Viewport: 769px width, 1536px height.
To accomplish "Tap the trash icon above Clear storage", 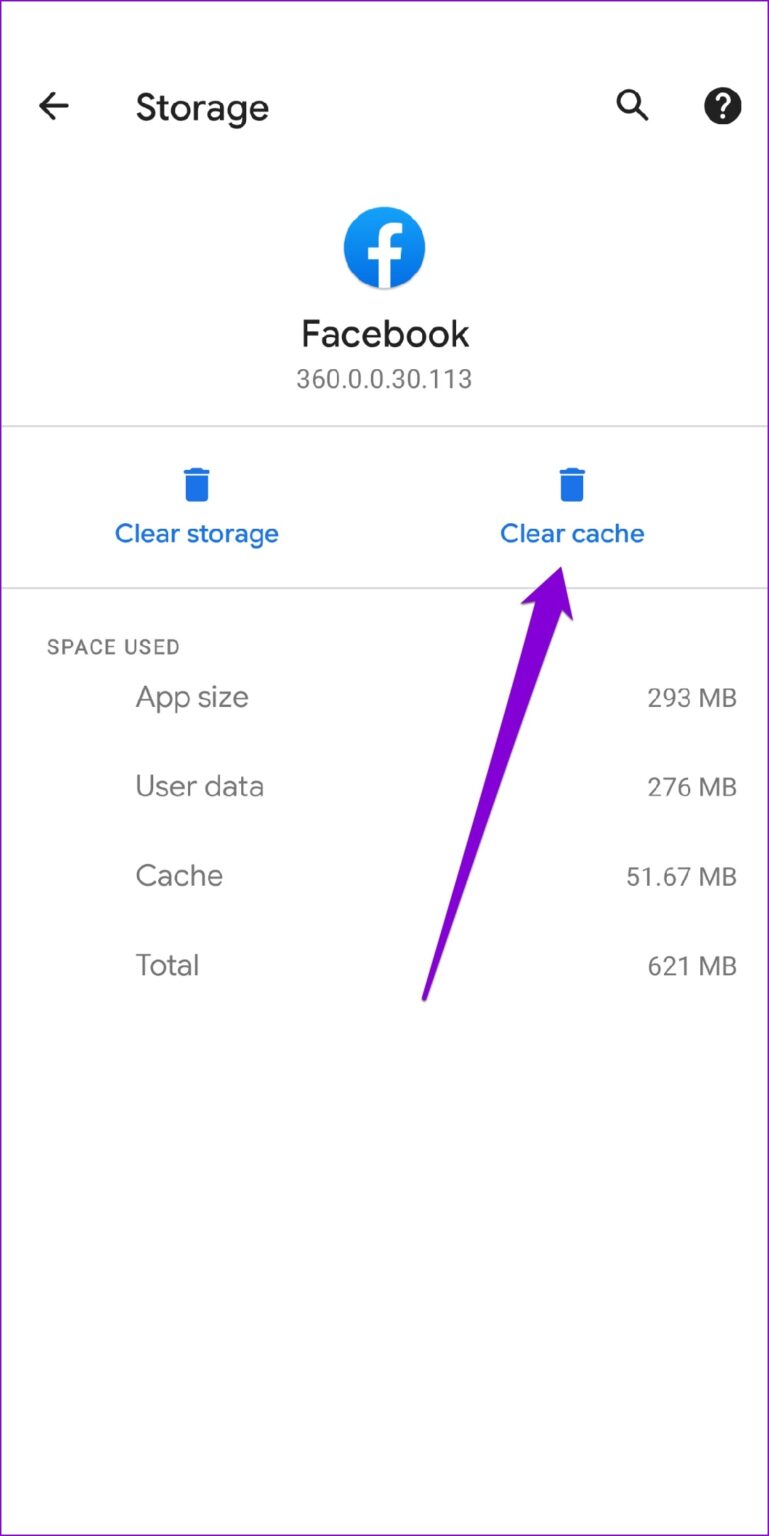I will click(197, 485).
